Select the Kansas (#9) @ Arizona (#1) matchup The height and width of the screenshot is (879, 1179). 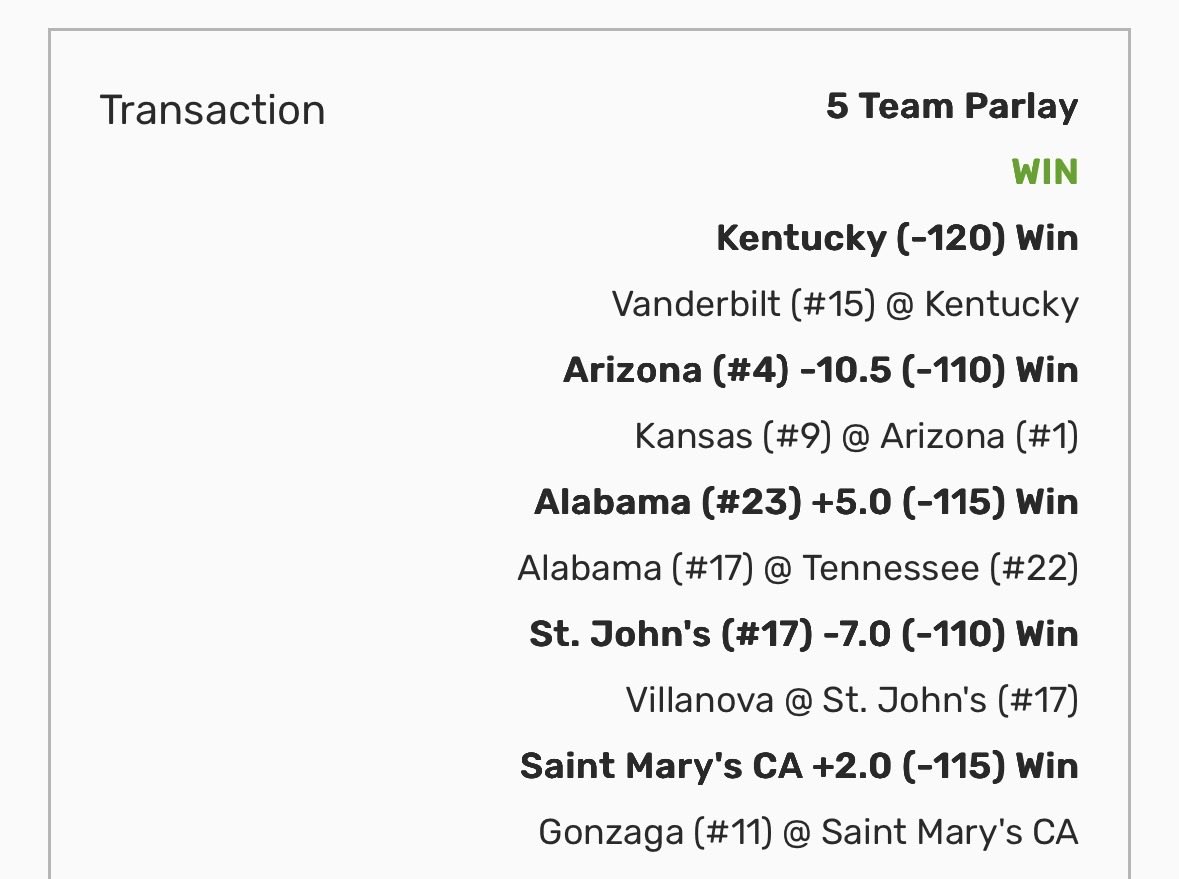(856, 436)
